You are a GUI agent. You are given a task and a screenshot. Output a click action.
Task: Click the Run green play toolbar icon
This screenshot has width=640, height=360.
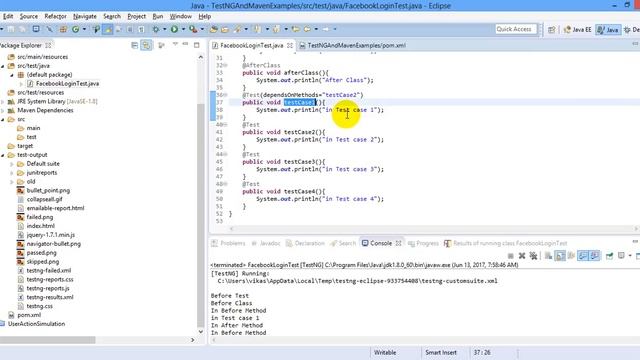tap(174, 29)
